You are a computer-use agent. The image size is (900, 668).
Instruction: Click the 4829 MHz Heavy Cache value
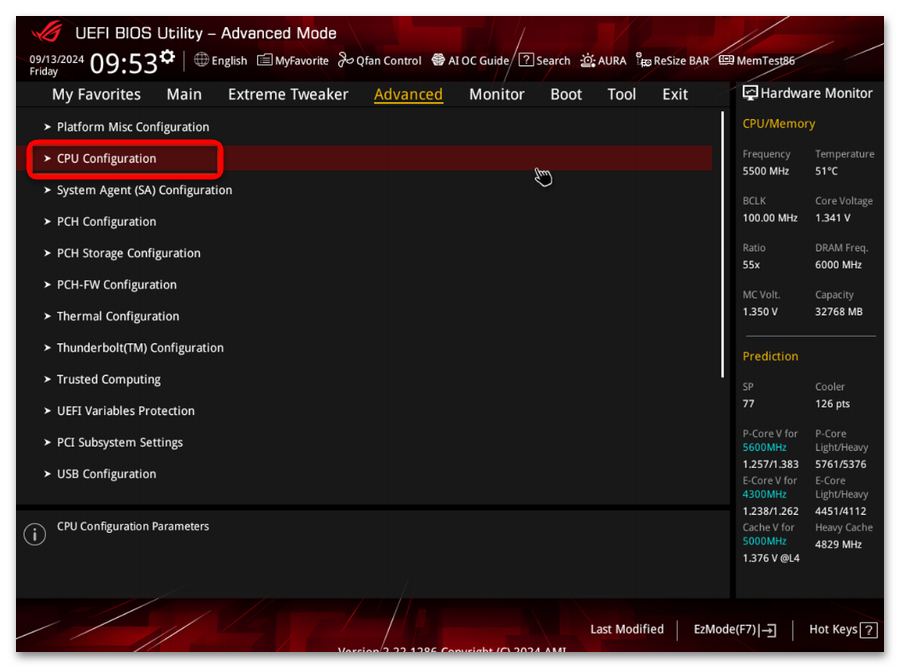pos(838,545)
